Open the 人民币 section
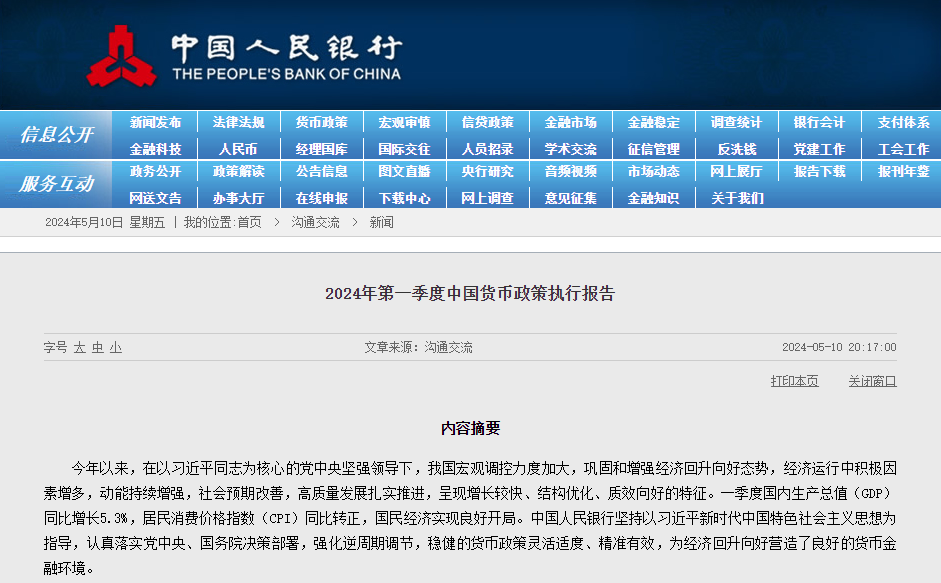This screenshot has height=583, width=941. pos(238,149)
